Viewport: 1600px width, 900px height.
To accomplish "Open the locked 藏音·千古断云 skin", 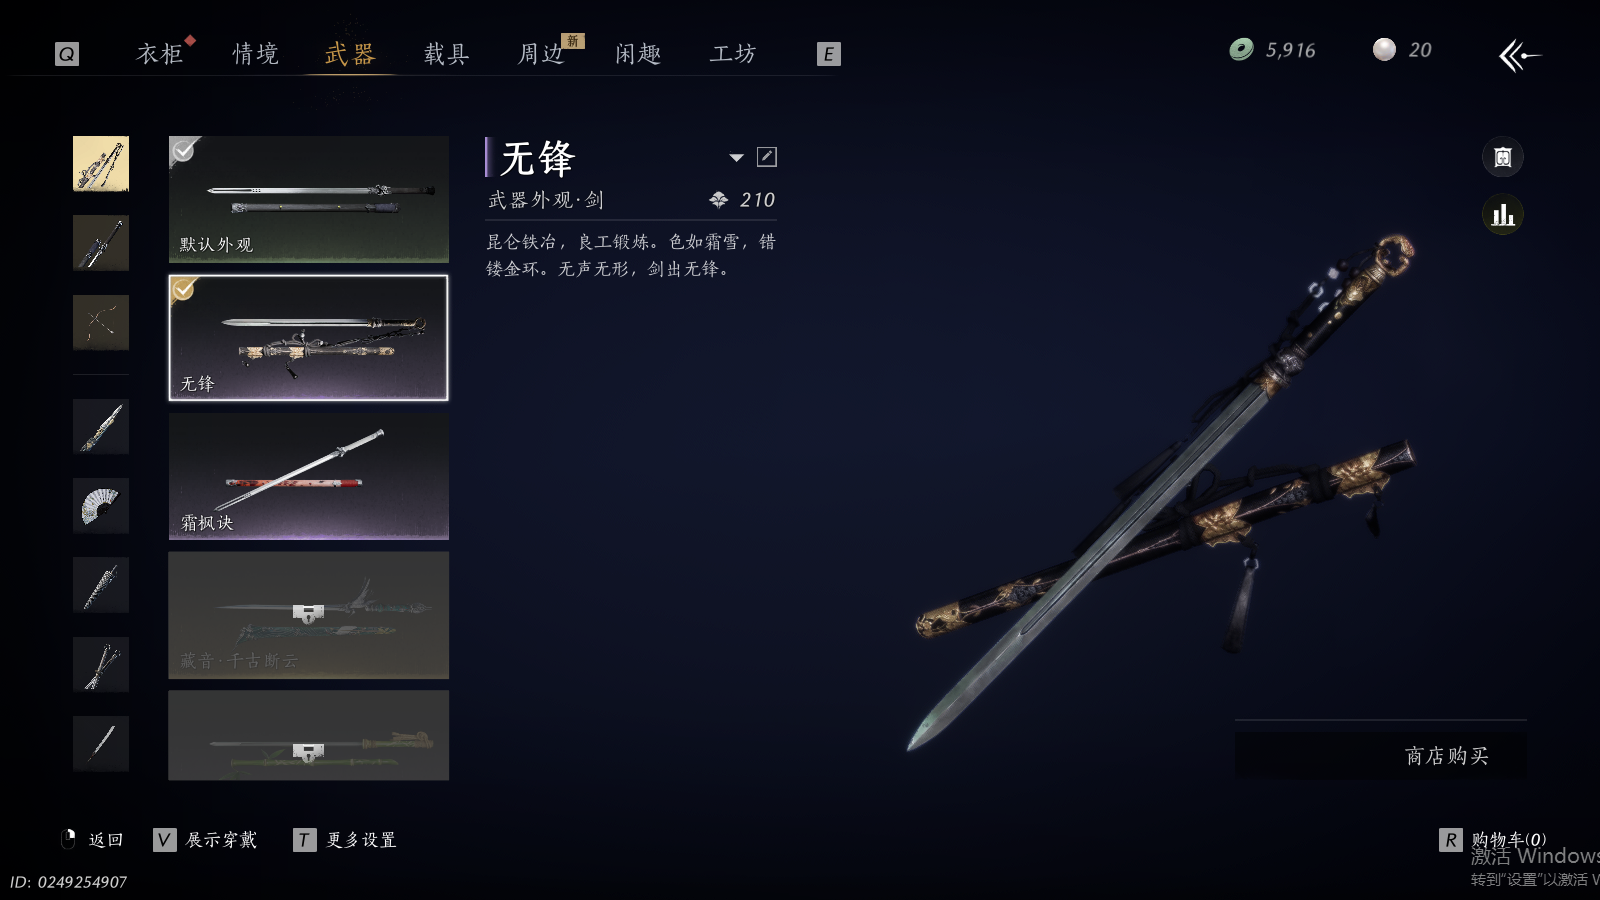I will pyautogui.click(x=309, y=615).
